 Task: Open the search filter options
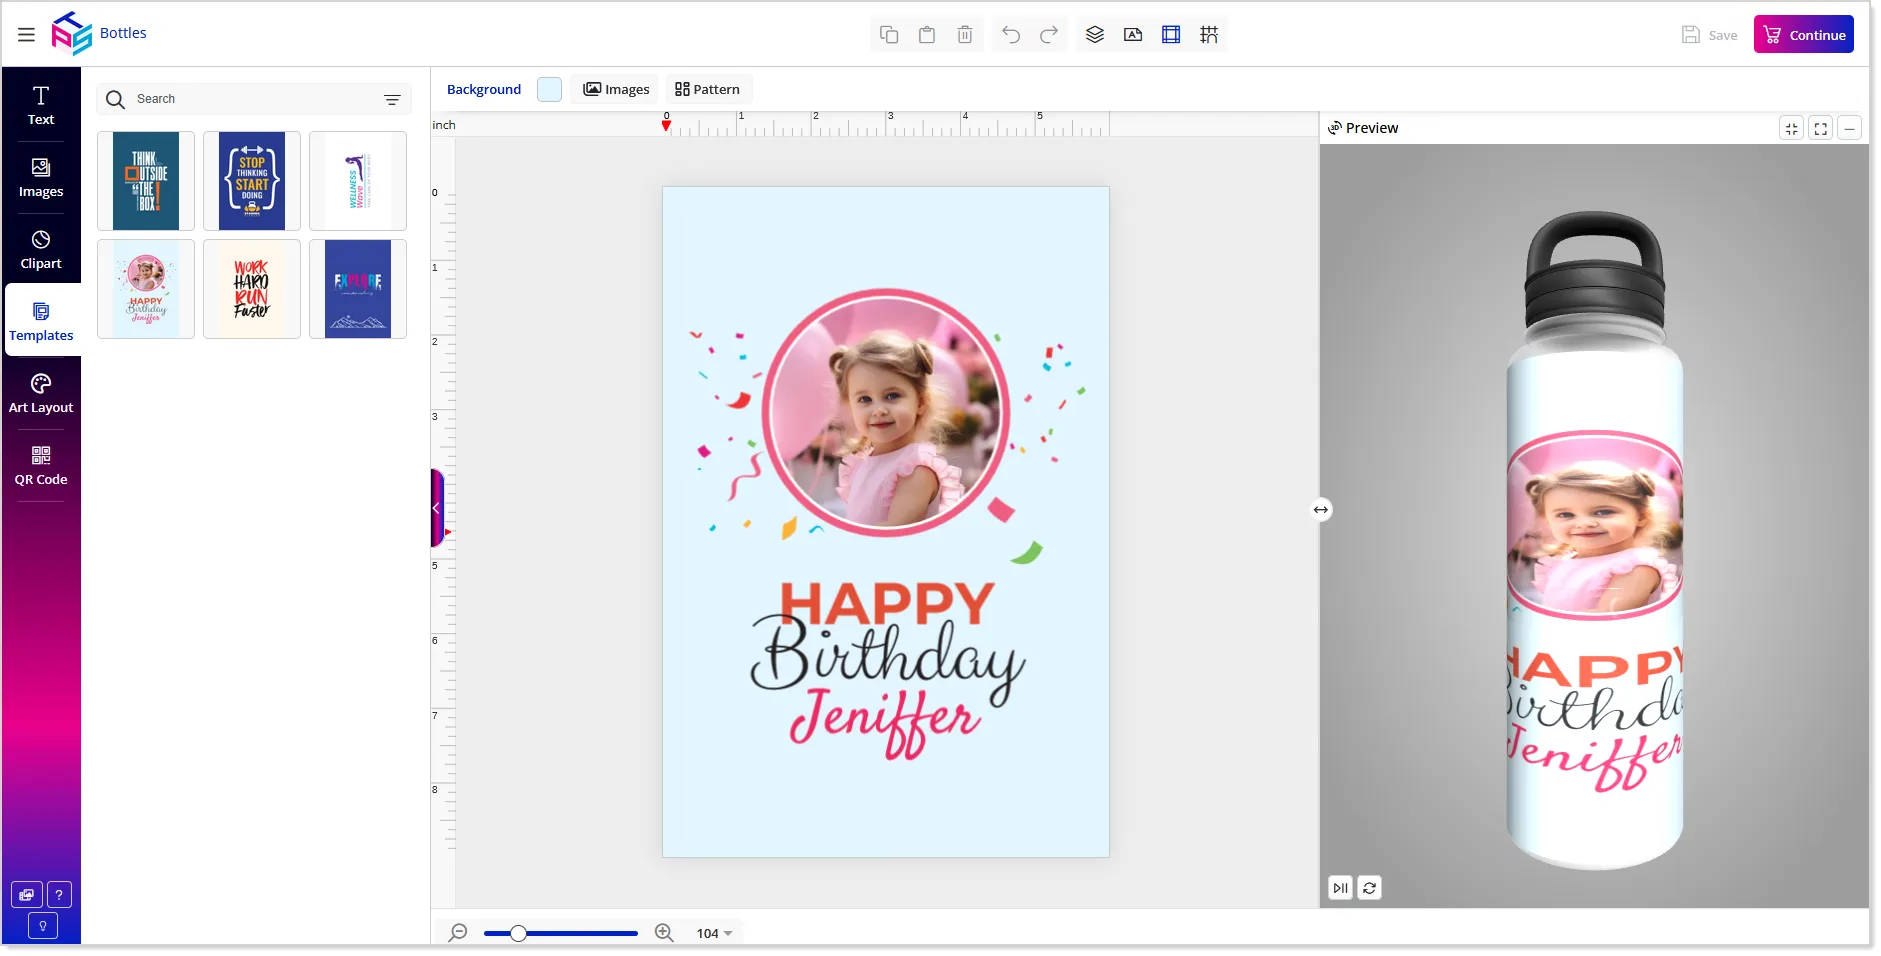tap(392, 99)
